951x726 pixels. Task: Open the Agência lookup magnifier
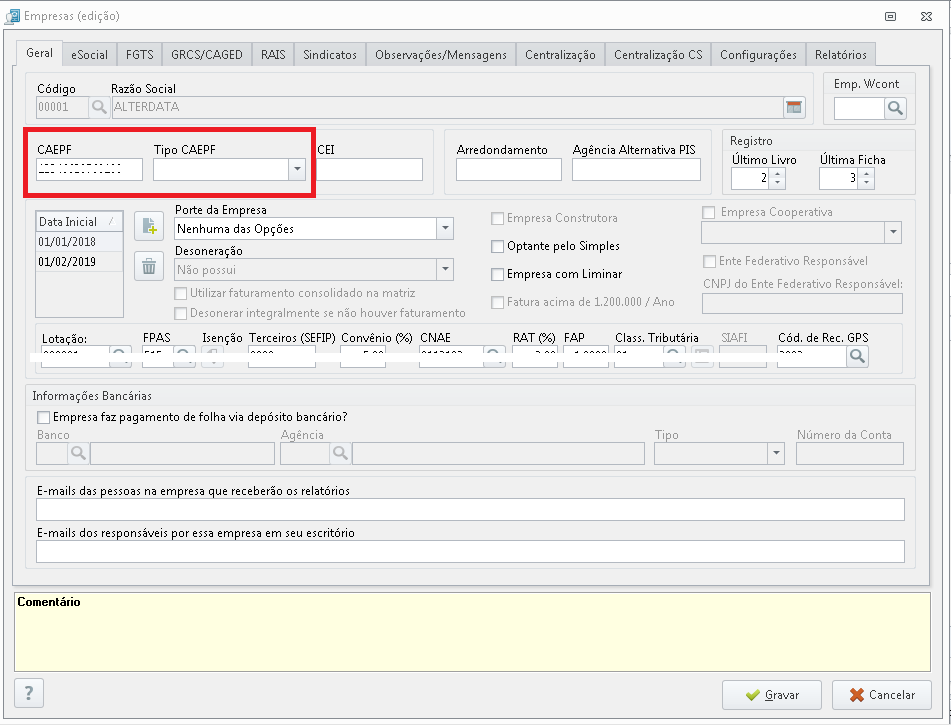340,453
